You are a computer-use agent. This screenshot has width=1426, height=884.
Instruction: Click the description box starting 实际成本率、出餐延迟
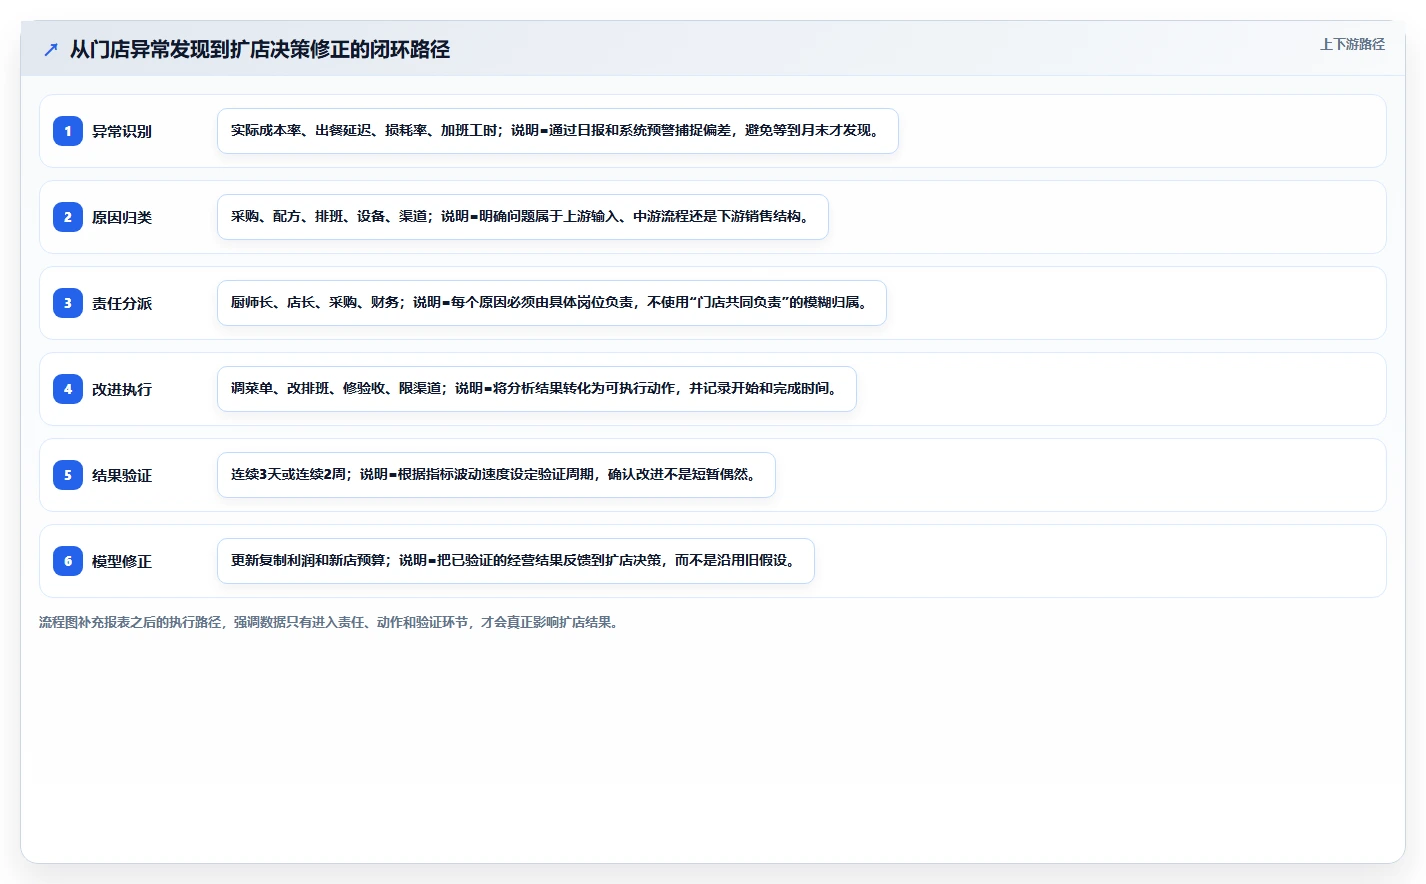click(558, 131)
